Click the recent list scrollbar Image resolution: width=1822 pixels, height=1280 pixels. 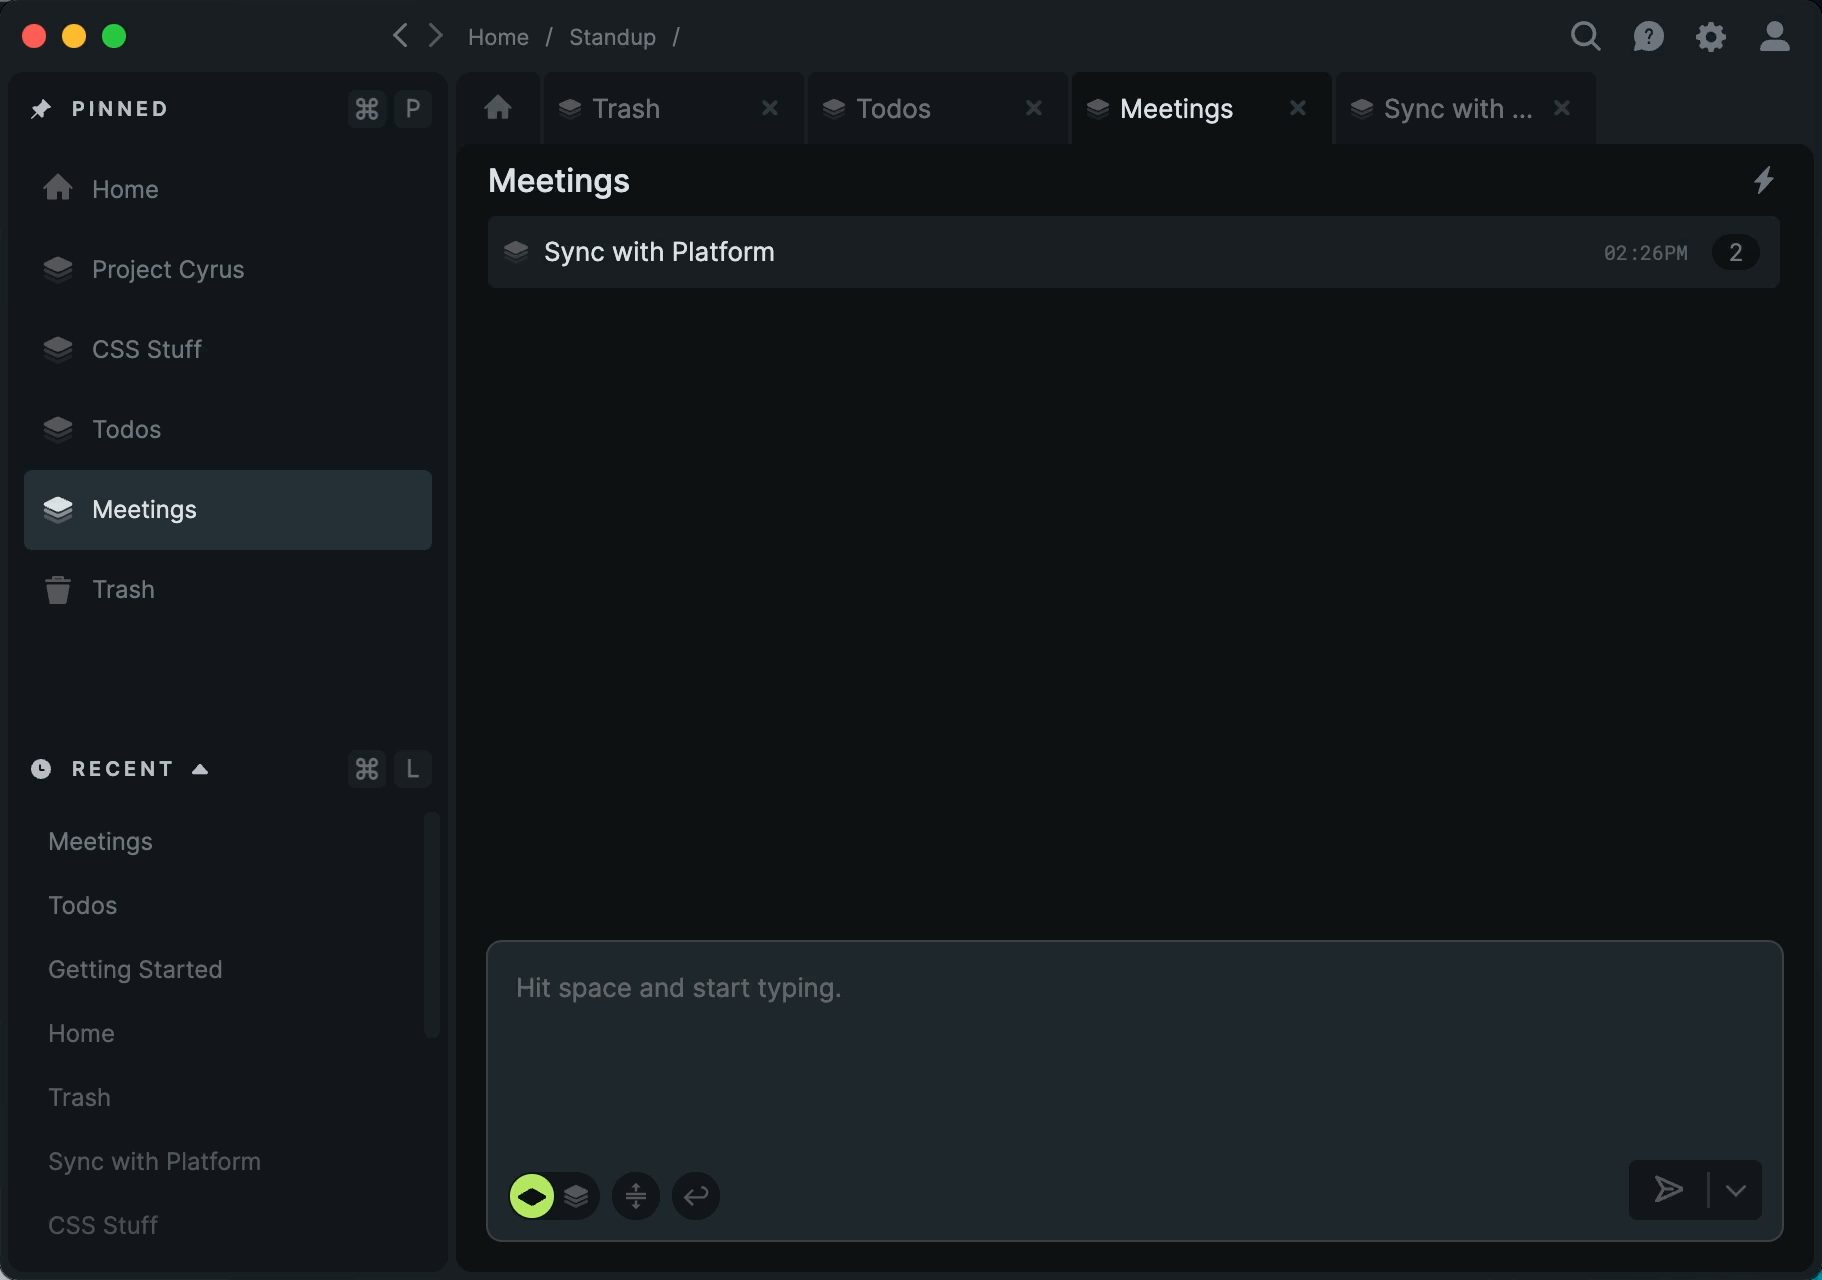point(432,925)
